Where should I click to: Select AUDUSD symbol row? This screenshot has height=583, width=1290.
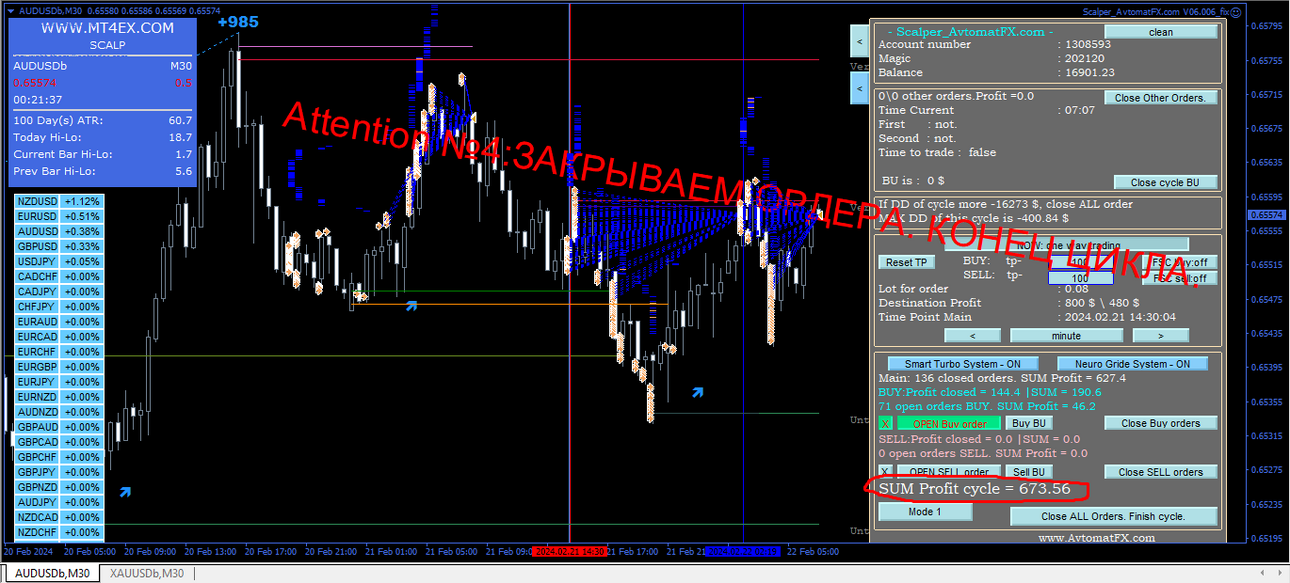[59, 231]
